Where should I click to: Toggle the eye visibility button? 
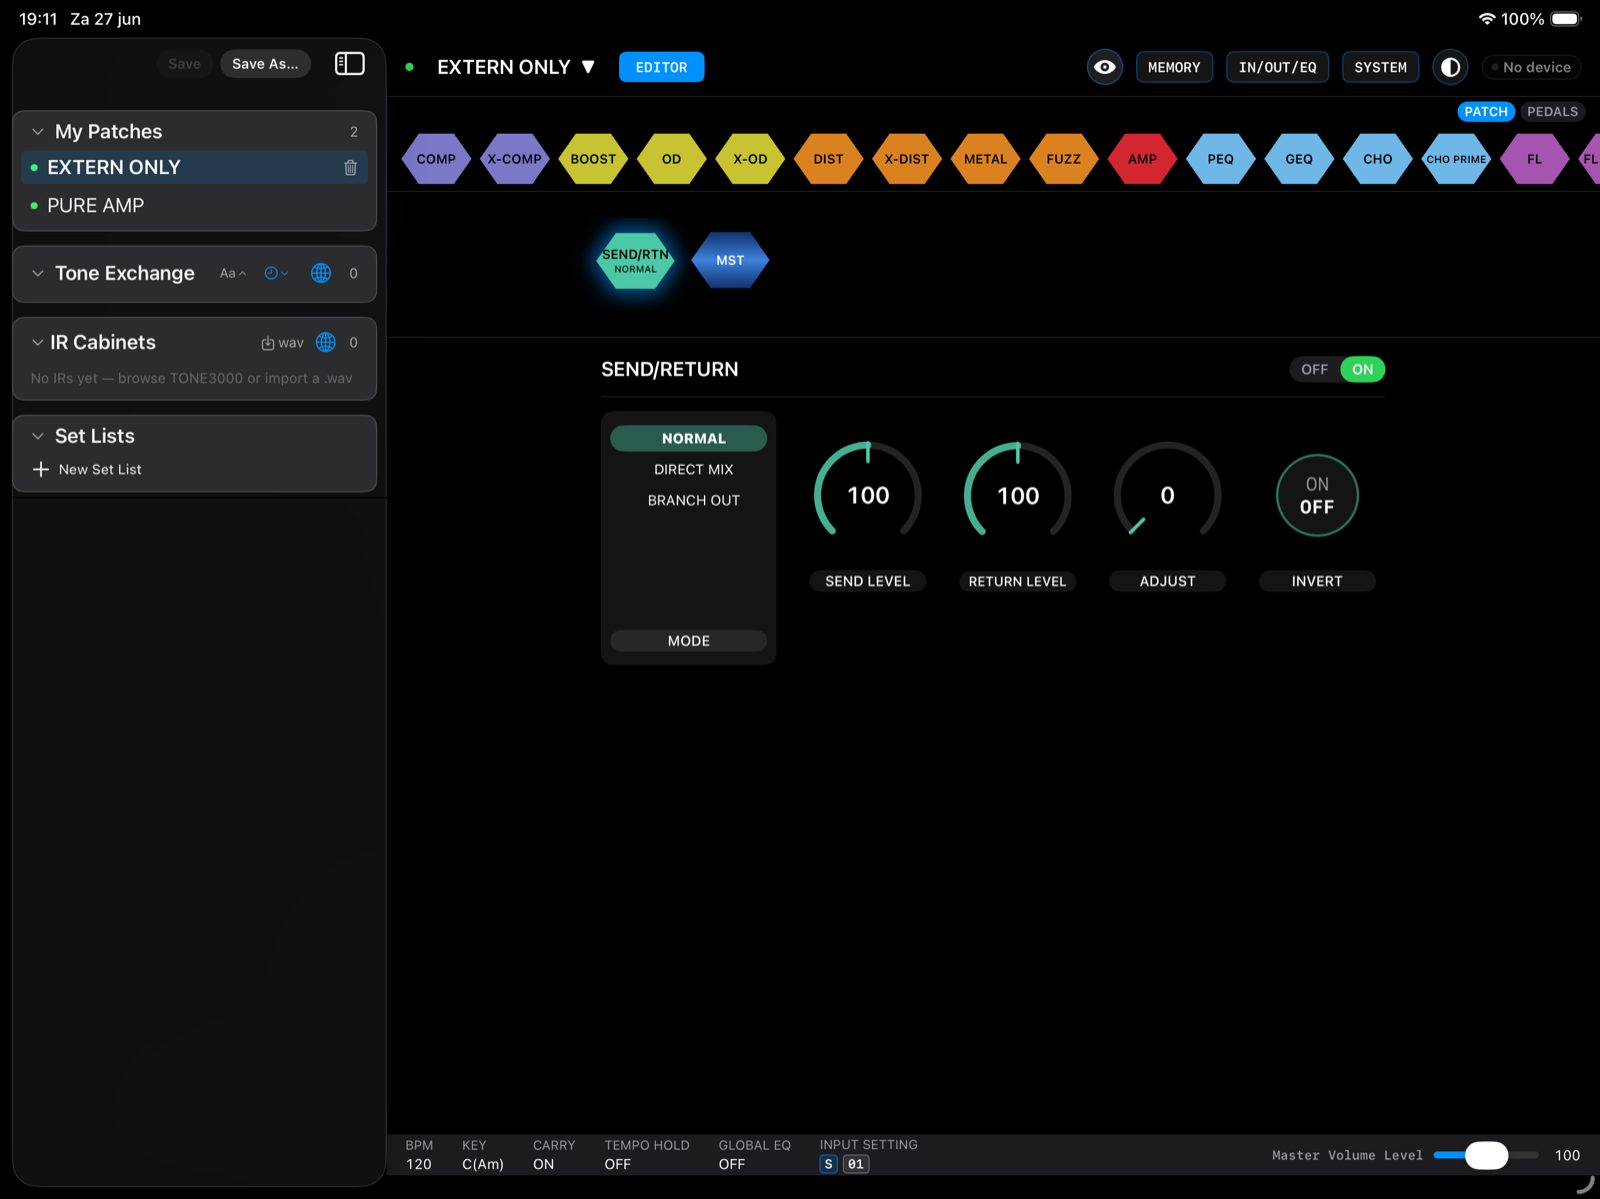(1105, 67)
